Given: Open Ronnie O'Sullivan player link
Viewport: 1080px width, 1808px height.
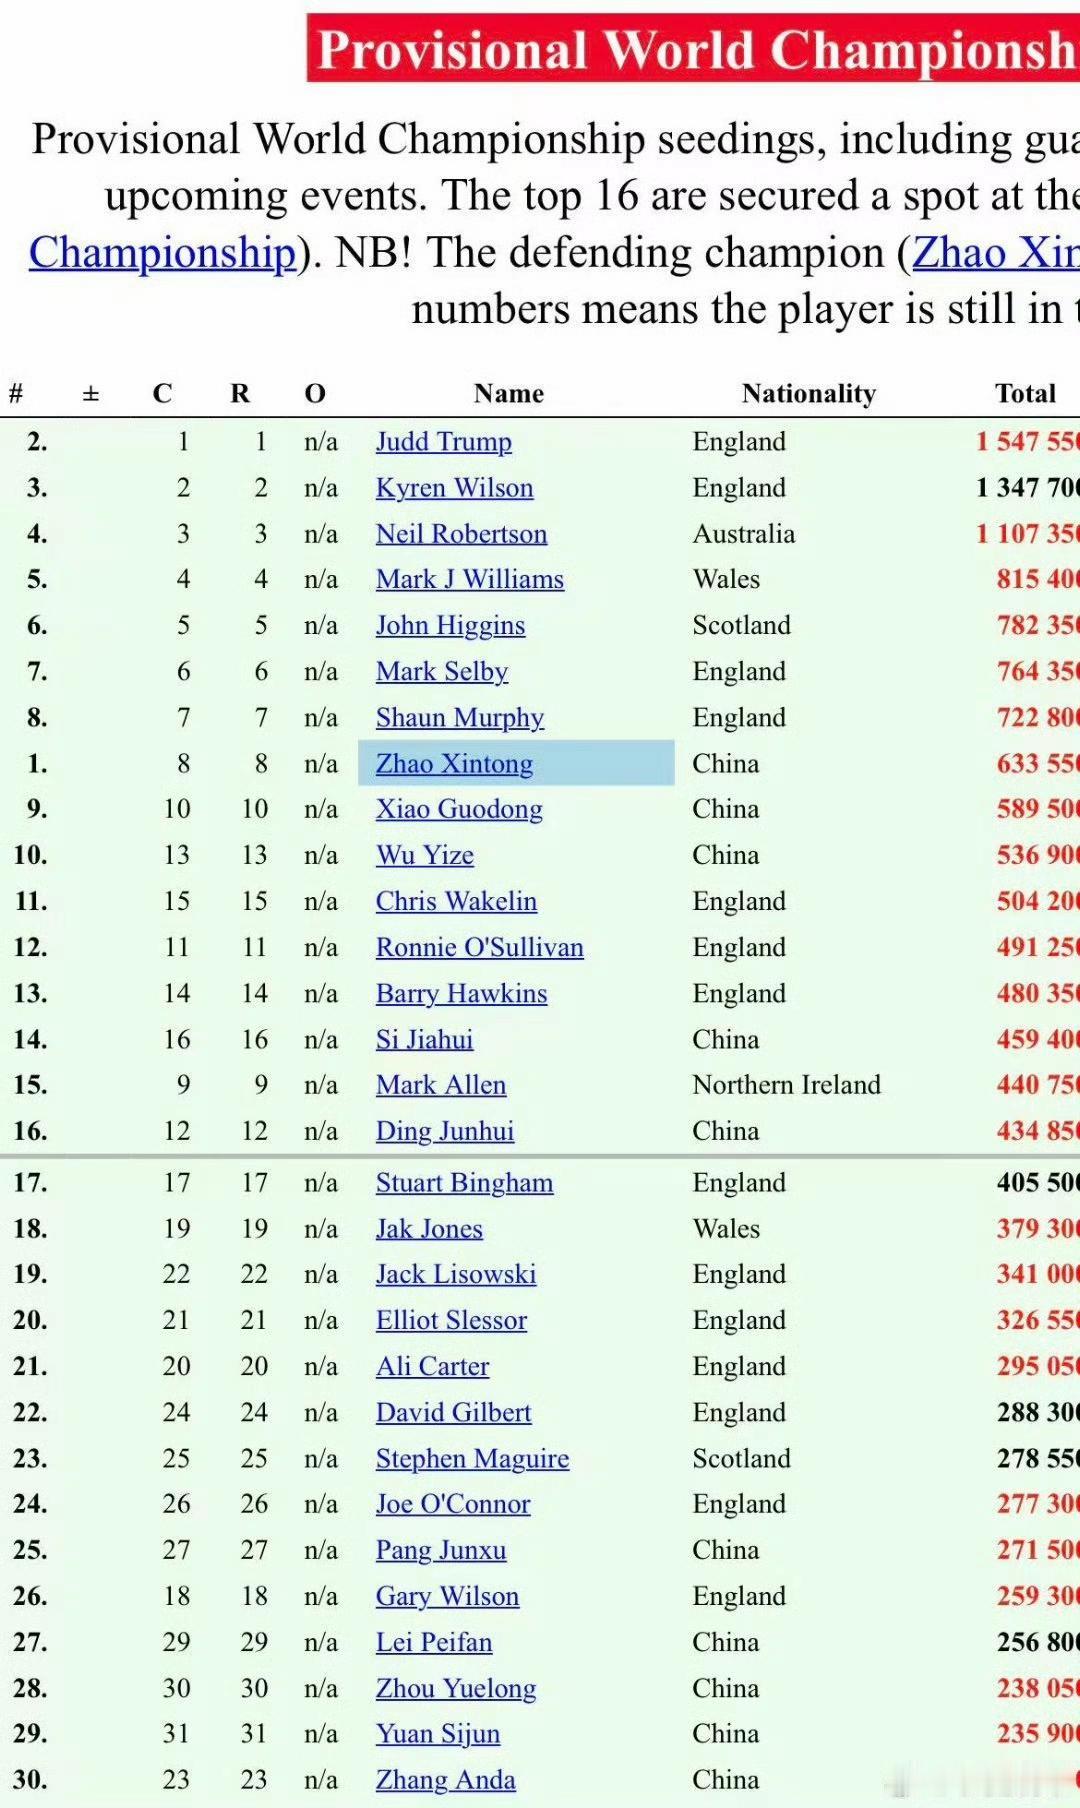Looking at the screenshot, I should (479, 948).
